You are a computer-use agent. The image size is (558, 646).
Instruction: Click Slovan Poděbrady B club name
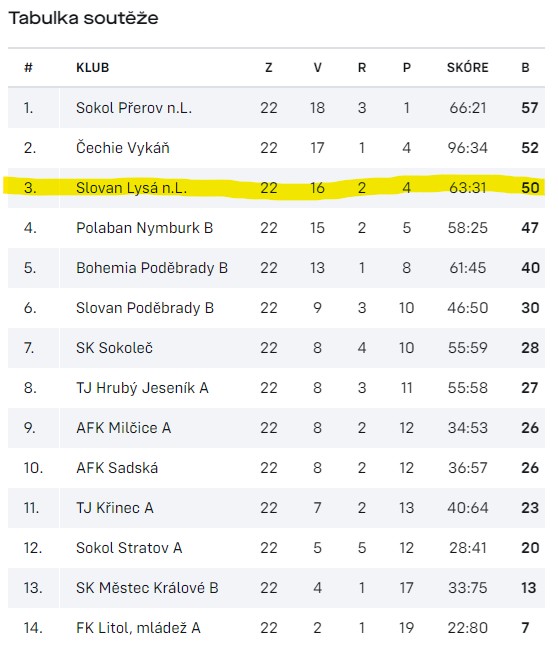coord(145,308)
